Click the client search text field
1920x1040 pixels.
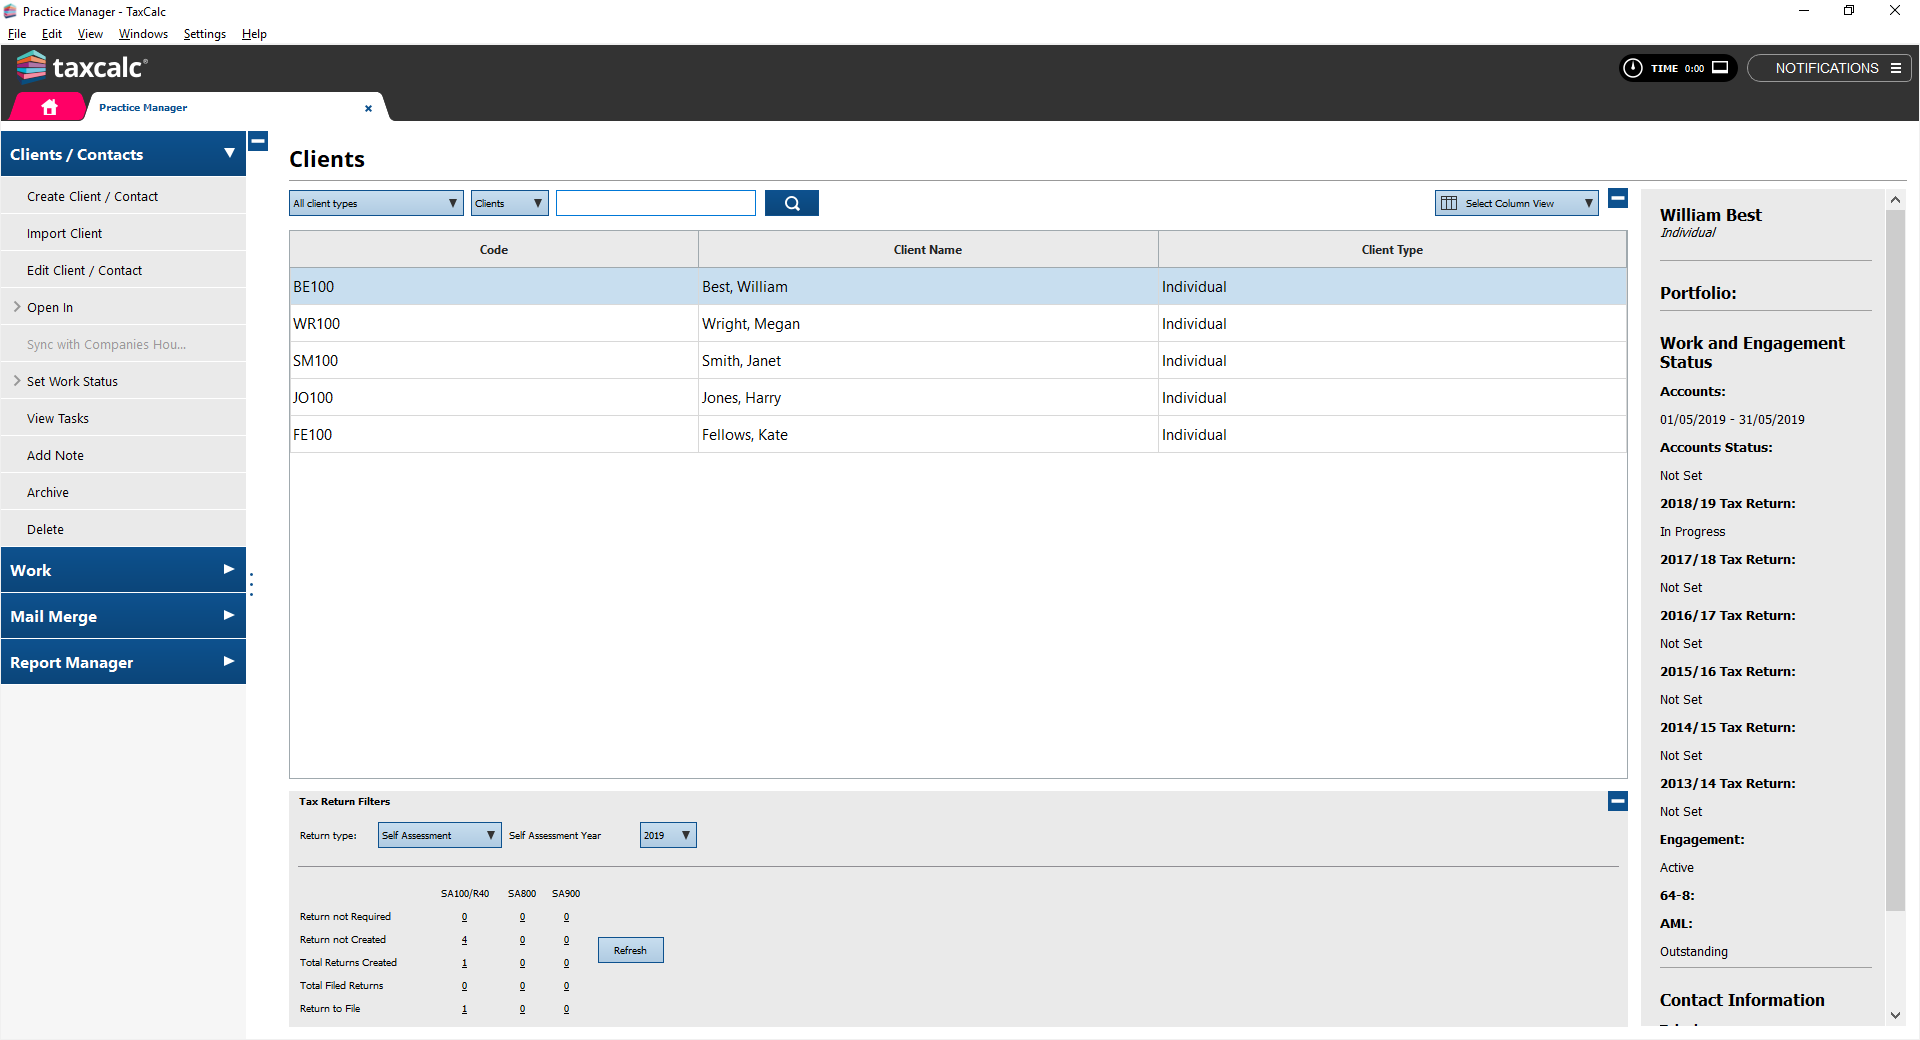655,203
